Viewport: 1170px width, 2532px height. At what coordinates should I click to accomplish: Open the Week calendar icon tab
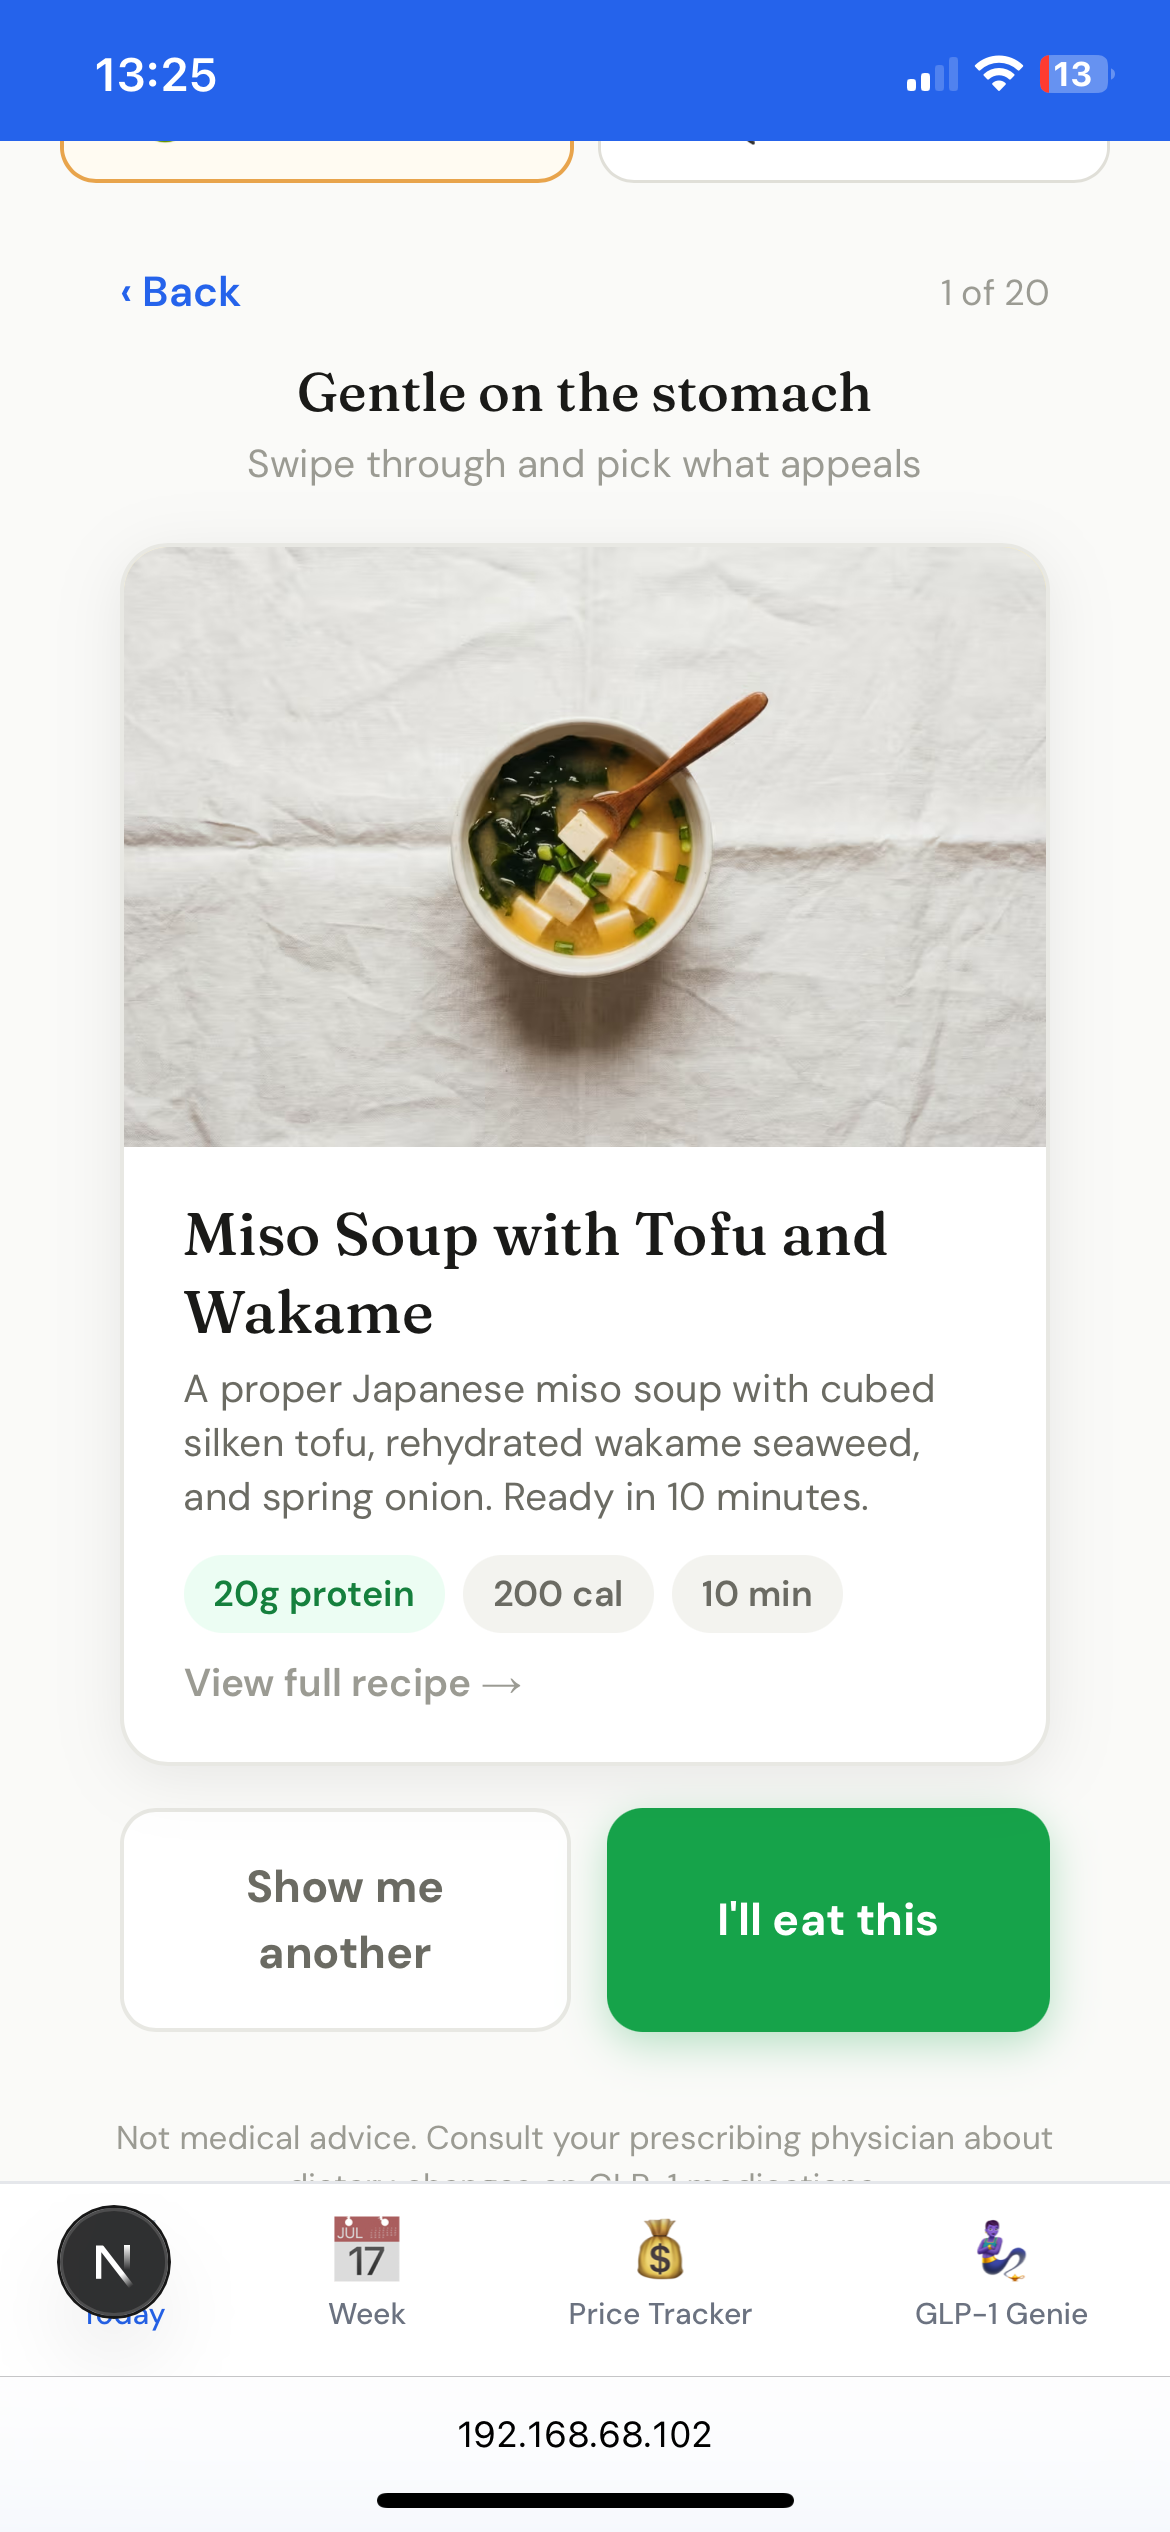[x=367, y=2250]
